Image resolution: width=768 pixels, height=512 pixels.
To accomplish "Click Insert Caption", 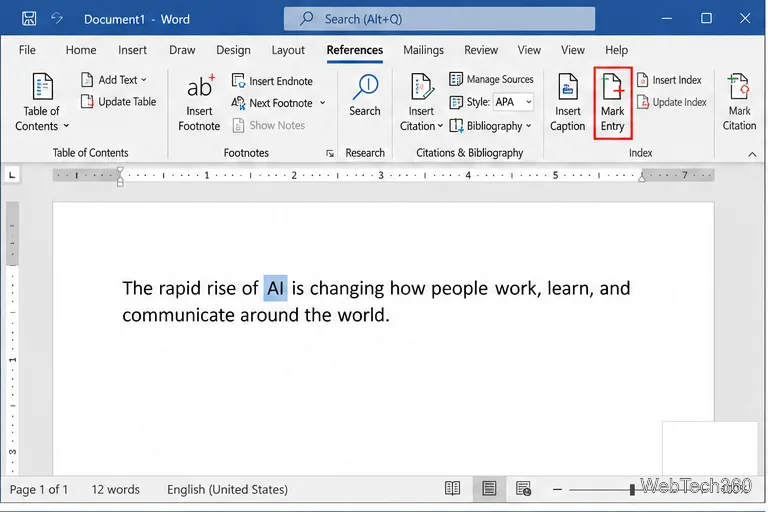I will pos(567,102).
